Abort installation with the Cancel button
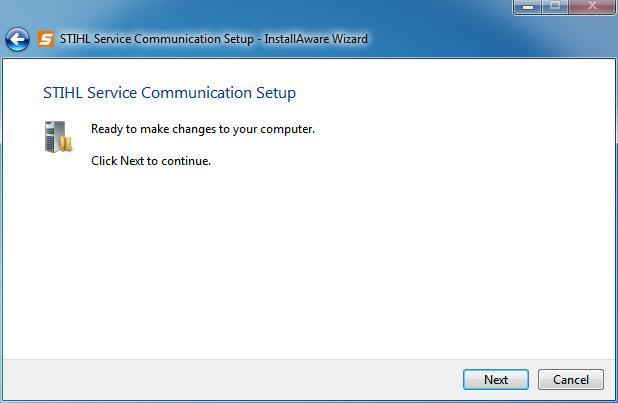Screen dimensions: 618x403 (571, 379)
